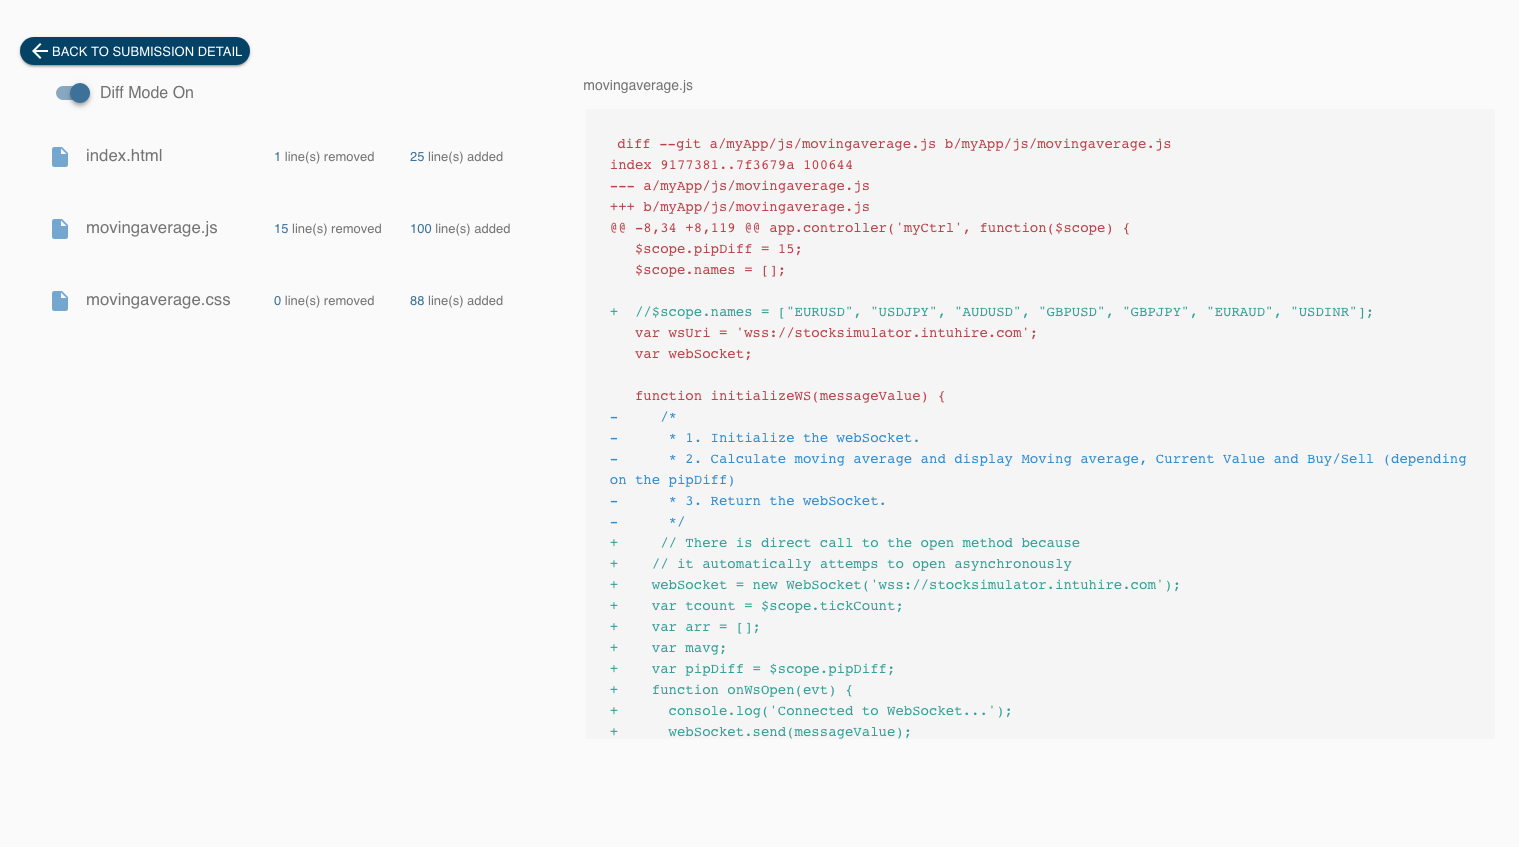Click the 'console.log('Connected to WebSocket...')' line
1519x847 pixels.
(x=811, y=711)
